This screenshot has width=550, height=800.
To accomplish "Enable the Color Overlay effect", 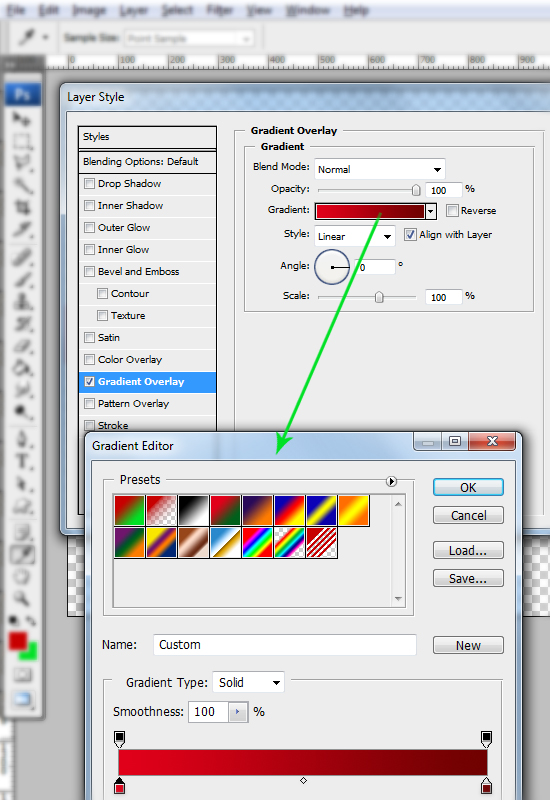I will [x=89, y=359].
